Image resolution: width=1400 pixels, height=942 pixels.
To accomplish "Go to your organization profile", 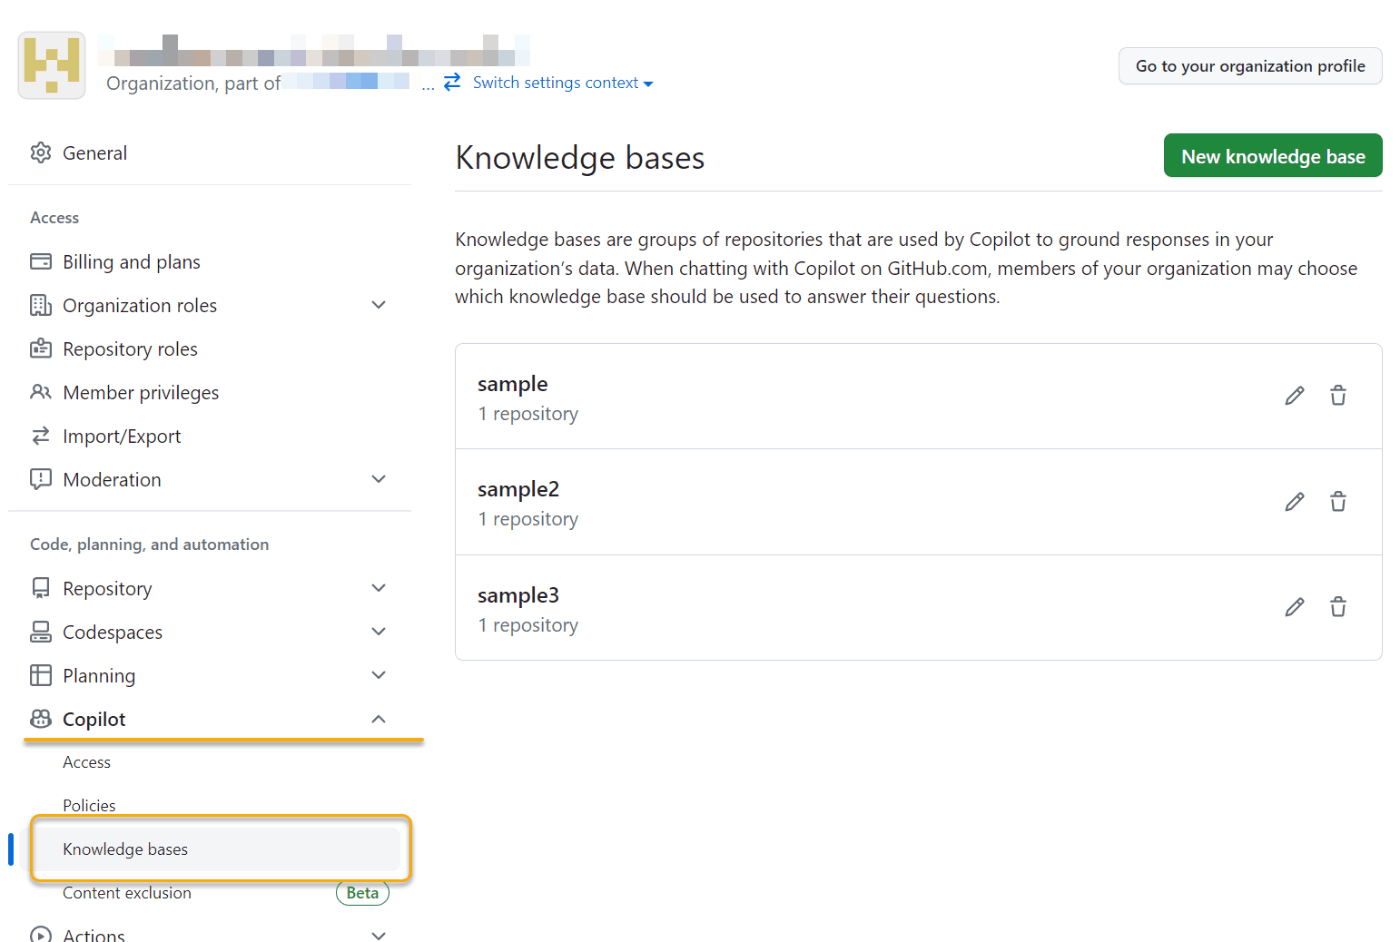I will [x=1249, y=65].
